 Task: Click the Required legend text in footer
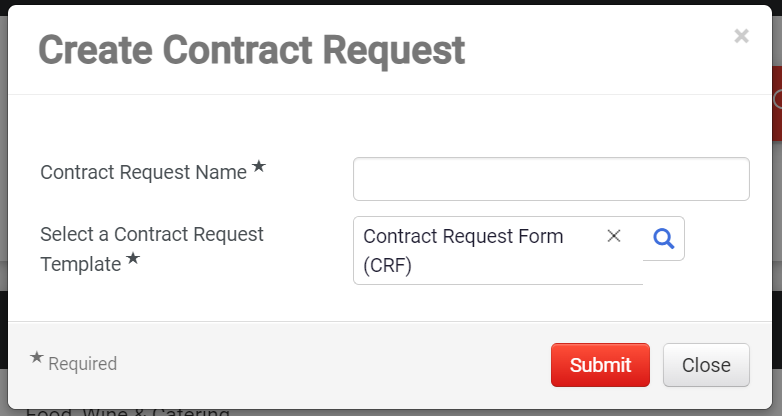[x=83, y=364]
